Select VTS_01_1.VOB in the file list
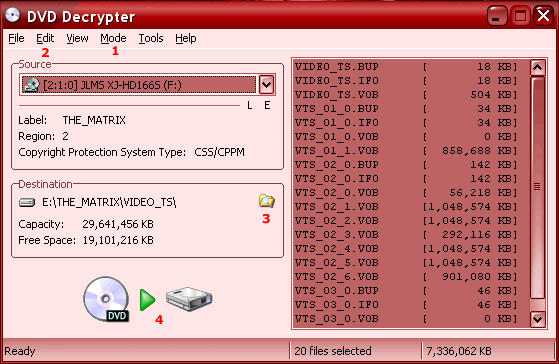 point(406,151)
